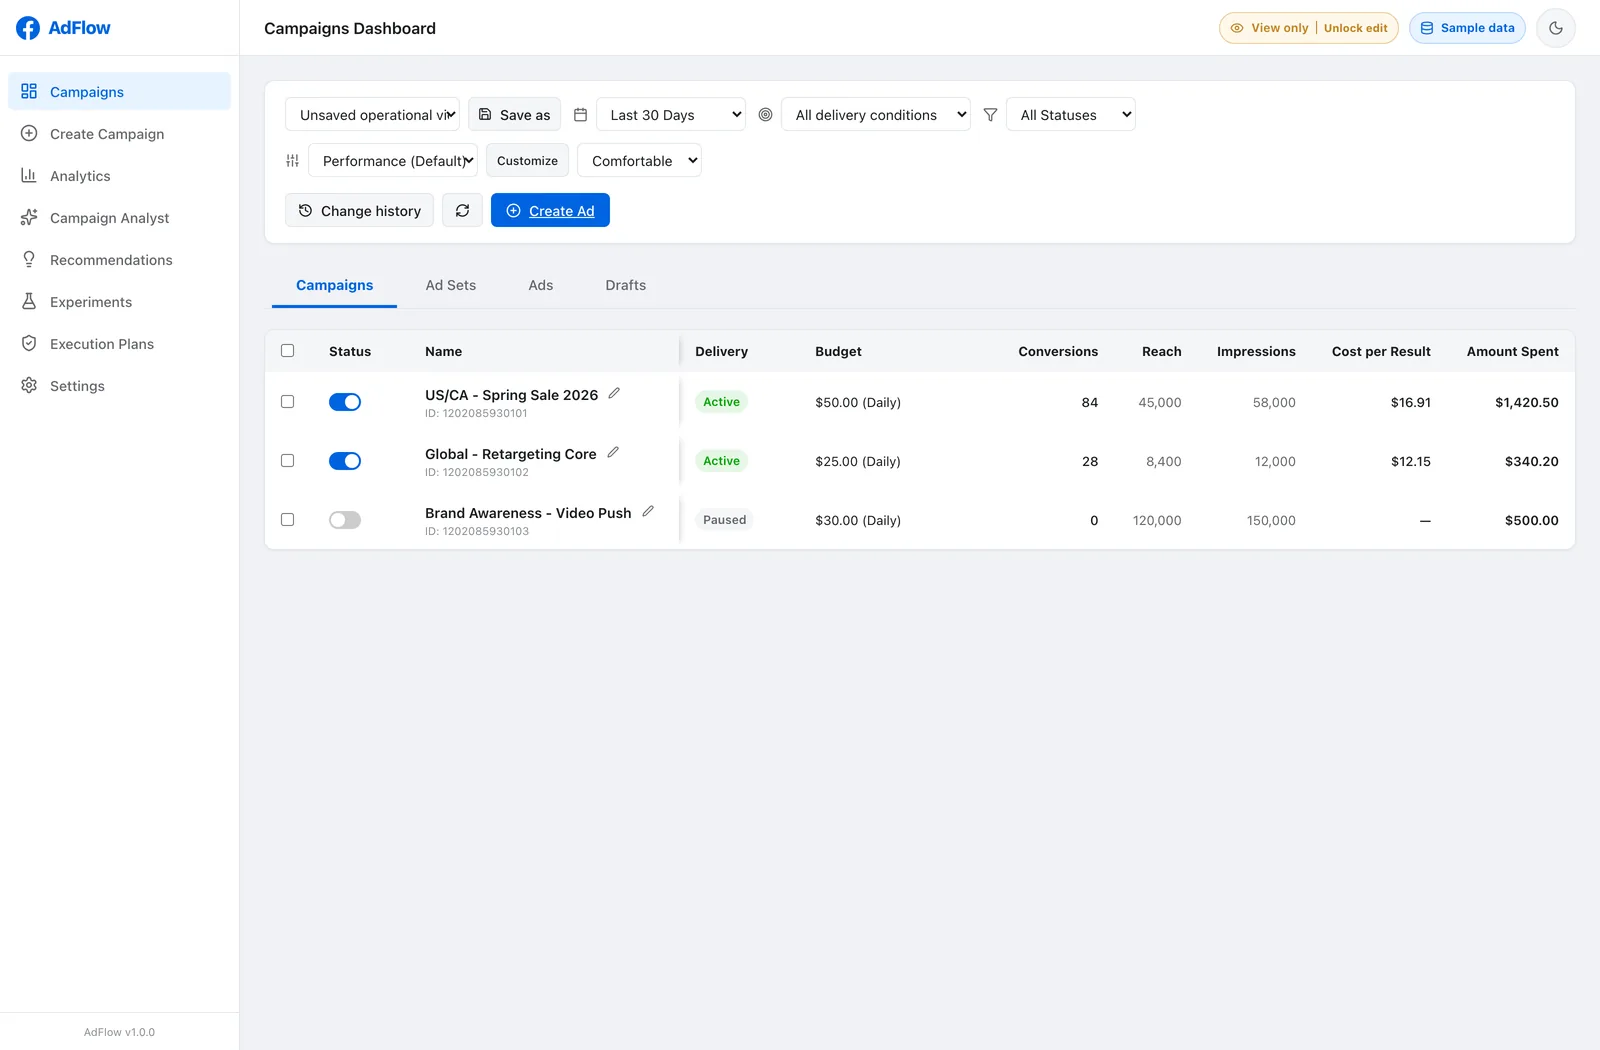Click the calendar icon beside date range

(580, 115)
